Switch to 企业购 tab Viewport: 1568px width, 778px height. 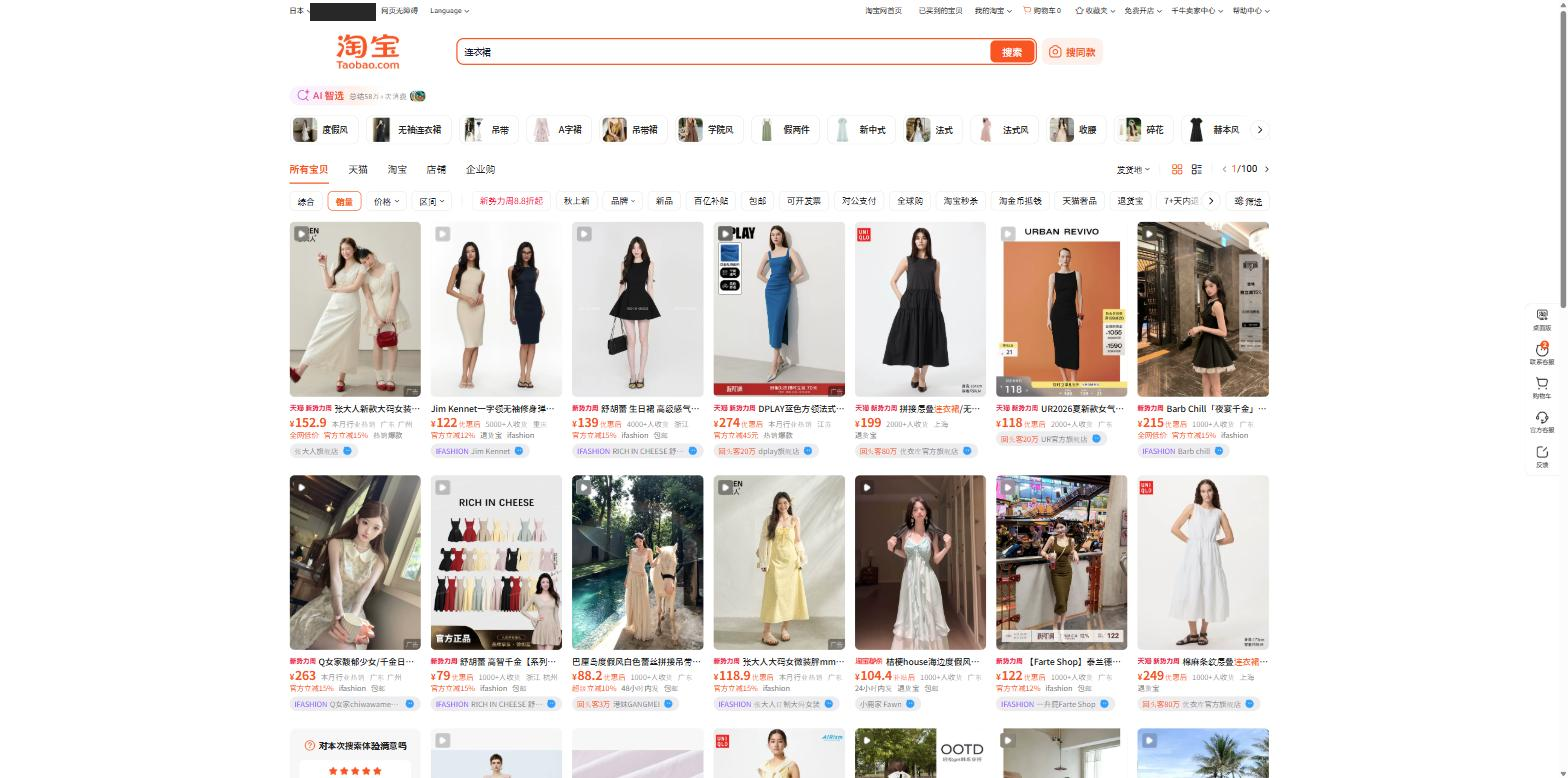(480, 169)
